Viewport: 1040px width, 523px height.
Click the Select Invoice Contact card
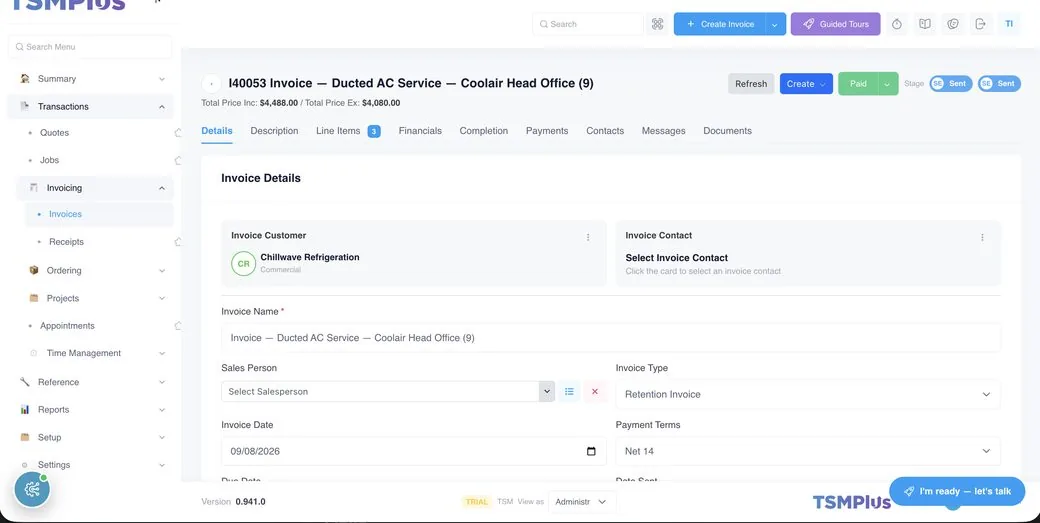coord(808,253)
